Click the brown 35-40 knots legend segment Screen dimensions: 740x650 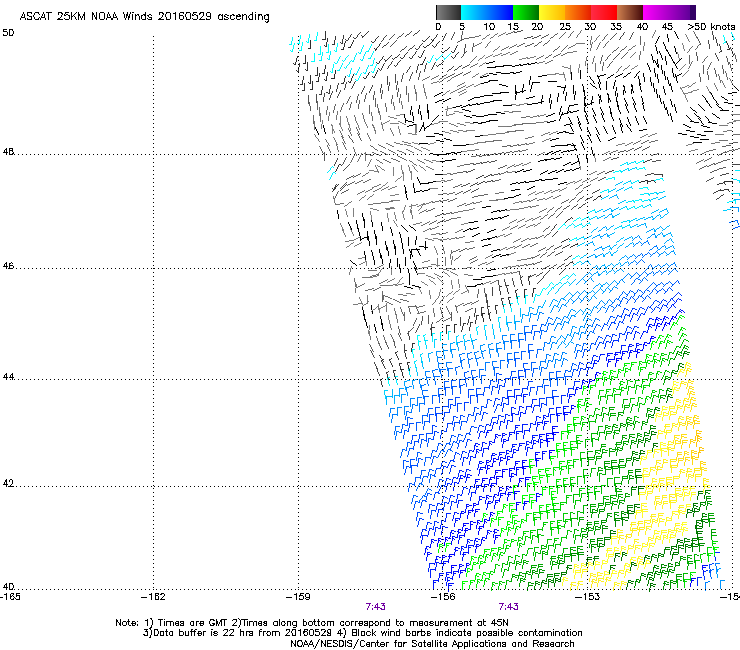[630, 12]
